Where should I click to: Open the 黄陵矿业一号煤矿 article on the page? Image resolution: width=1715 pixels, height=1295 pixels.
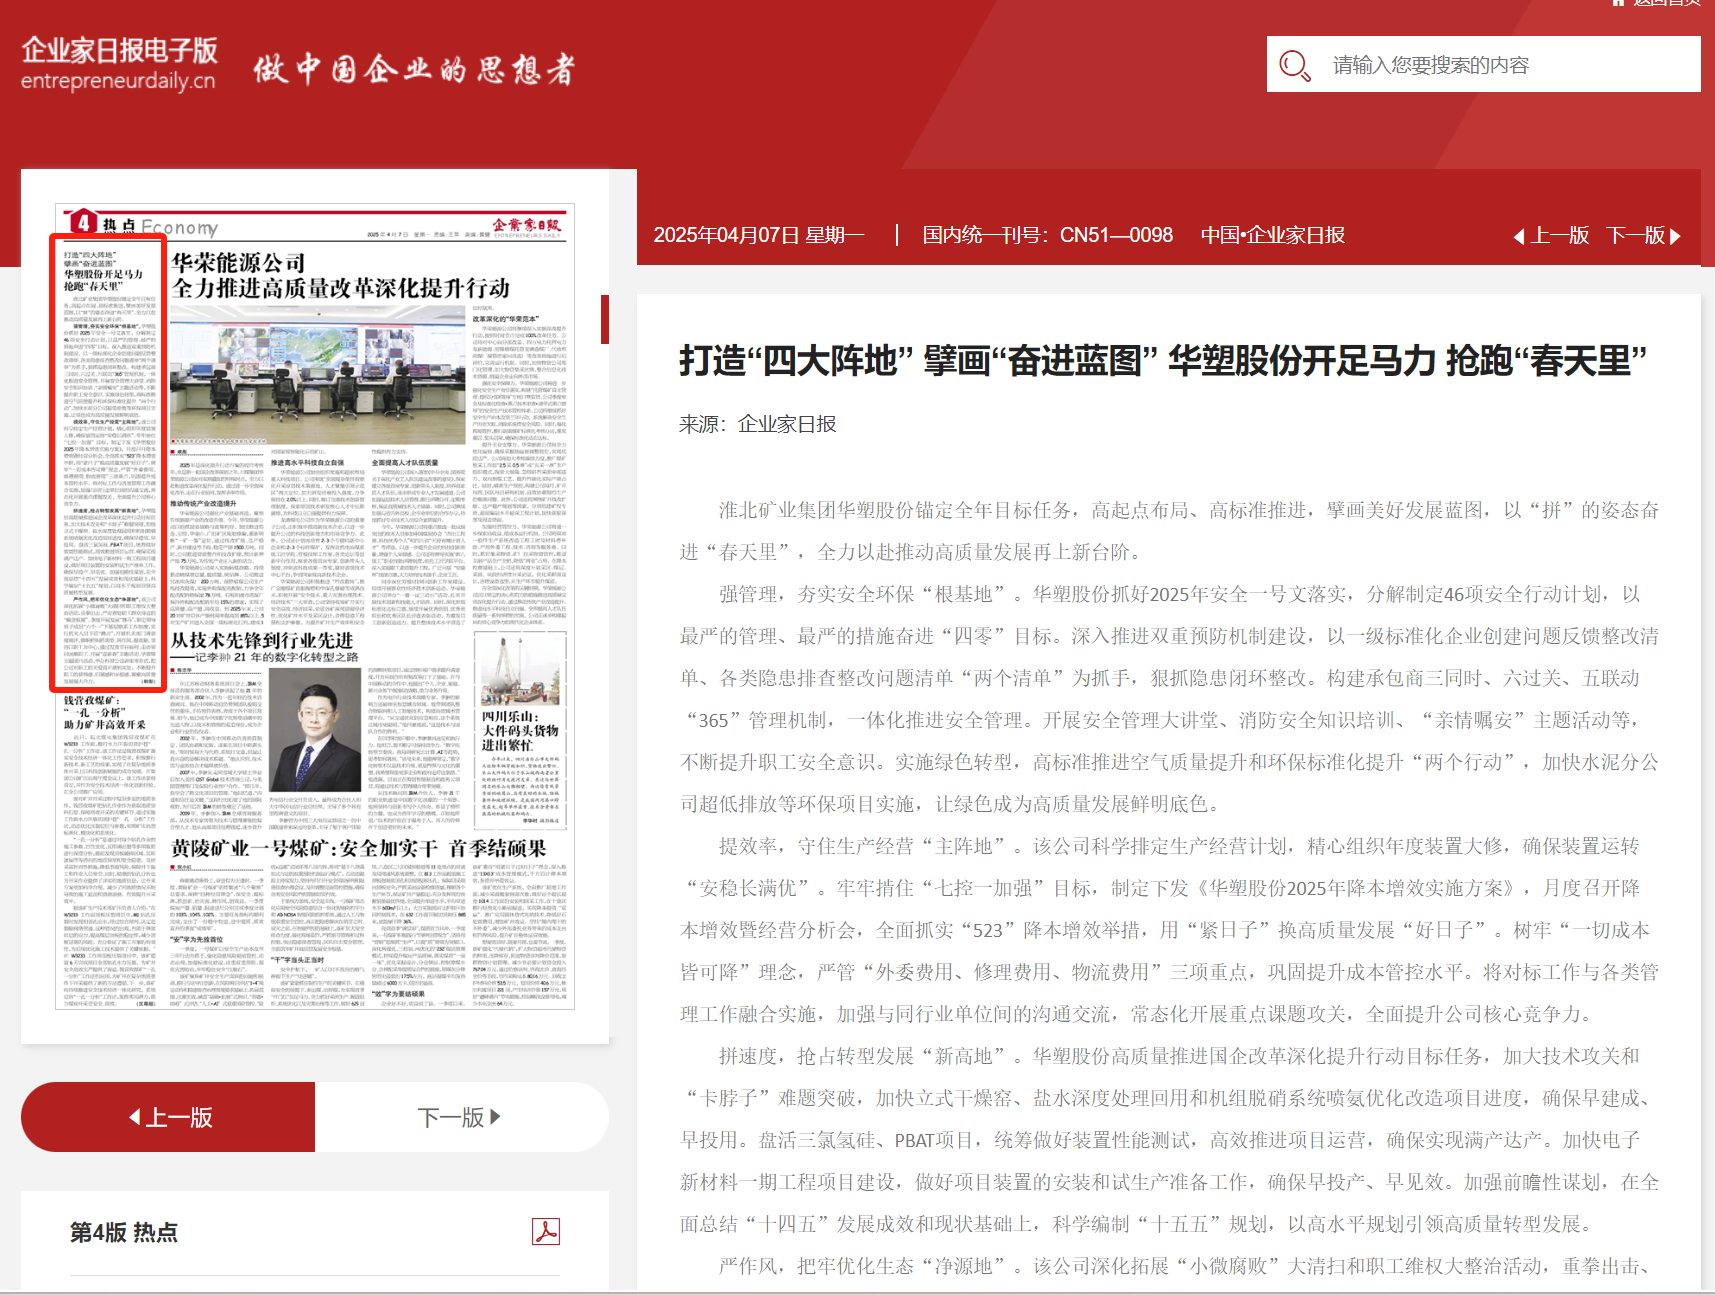click(x=358, y=848)
